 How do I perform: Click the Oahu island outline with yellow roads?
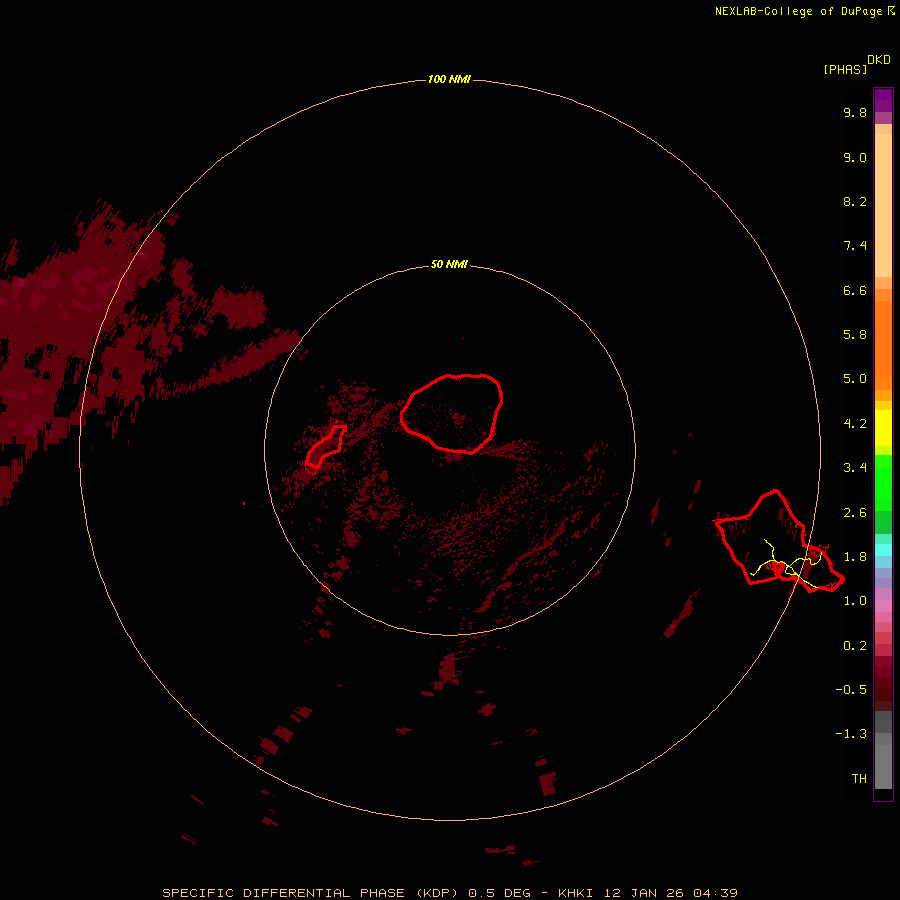click(x=779, y=541)
